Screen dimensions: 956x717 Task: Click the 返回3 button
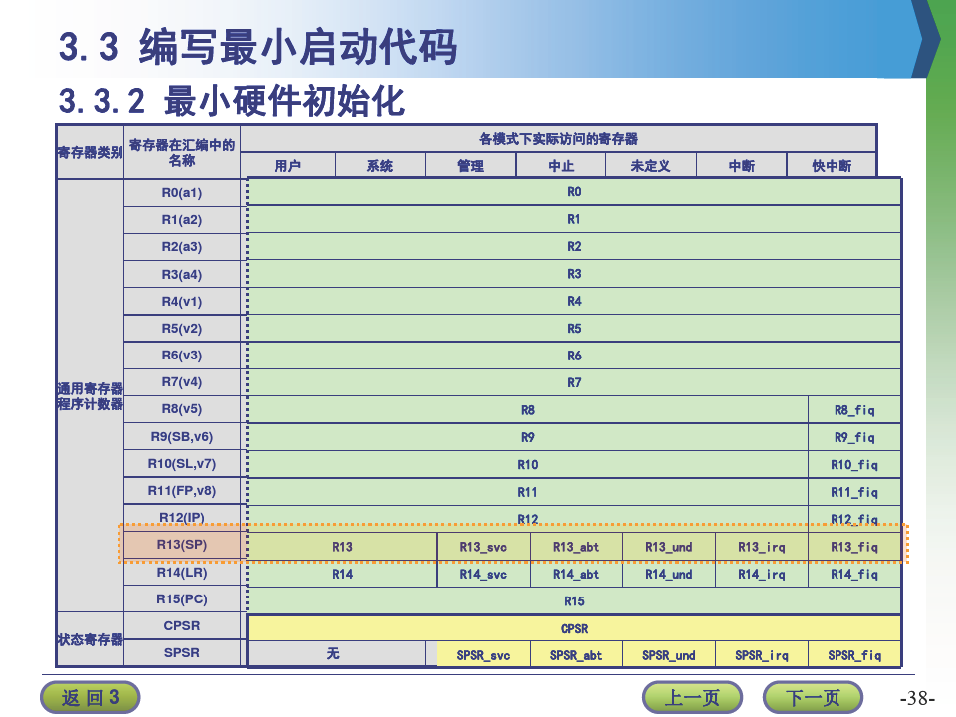pyautogui.click(x=90, y=697)
